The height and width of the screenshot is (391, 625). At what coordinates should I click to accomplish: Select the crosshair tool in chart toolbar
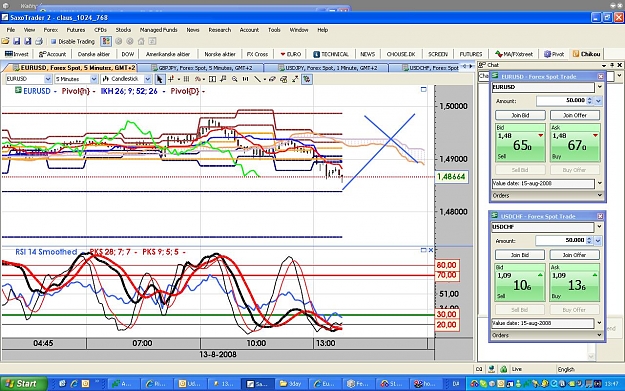pyautogui.click(x=172, y=79)
